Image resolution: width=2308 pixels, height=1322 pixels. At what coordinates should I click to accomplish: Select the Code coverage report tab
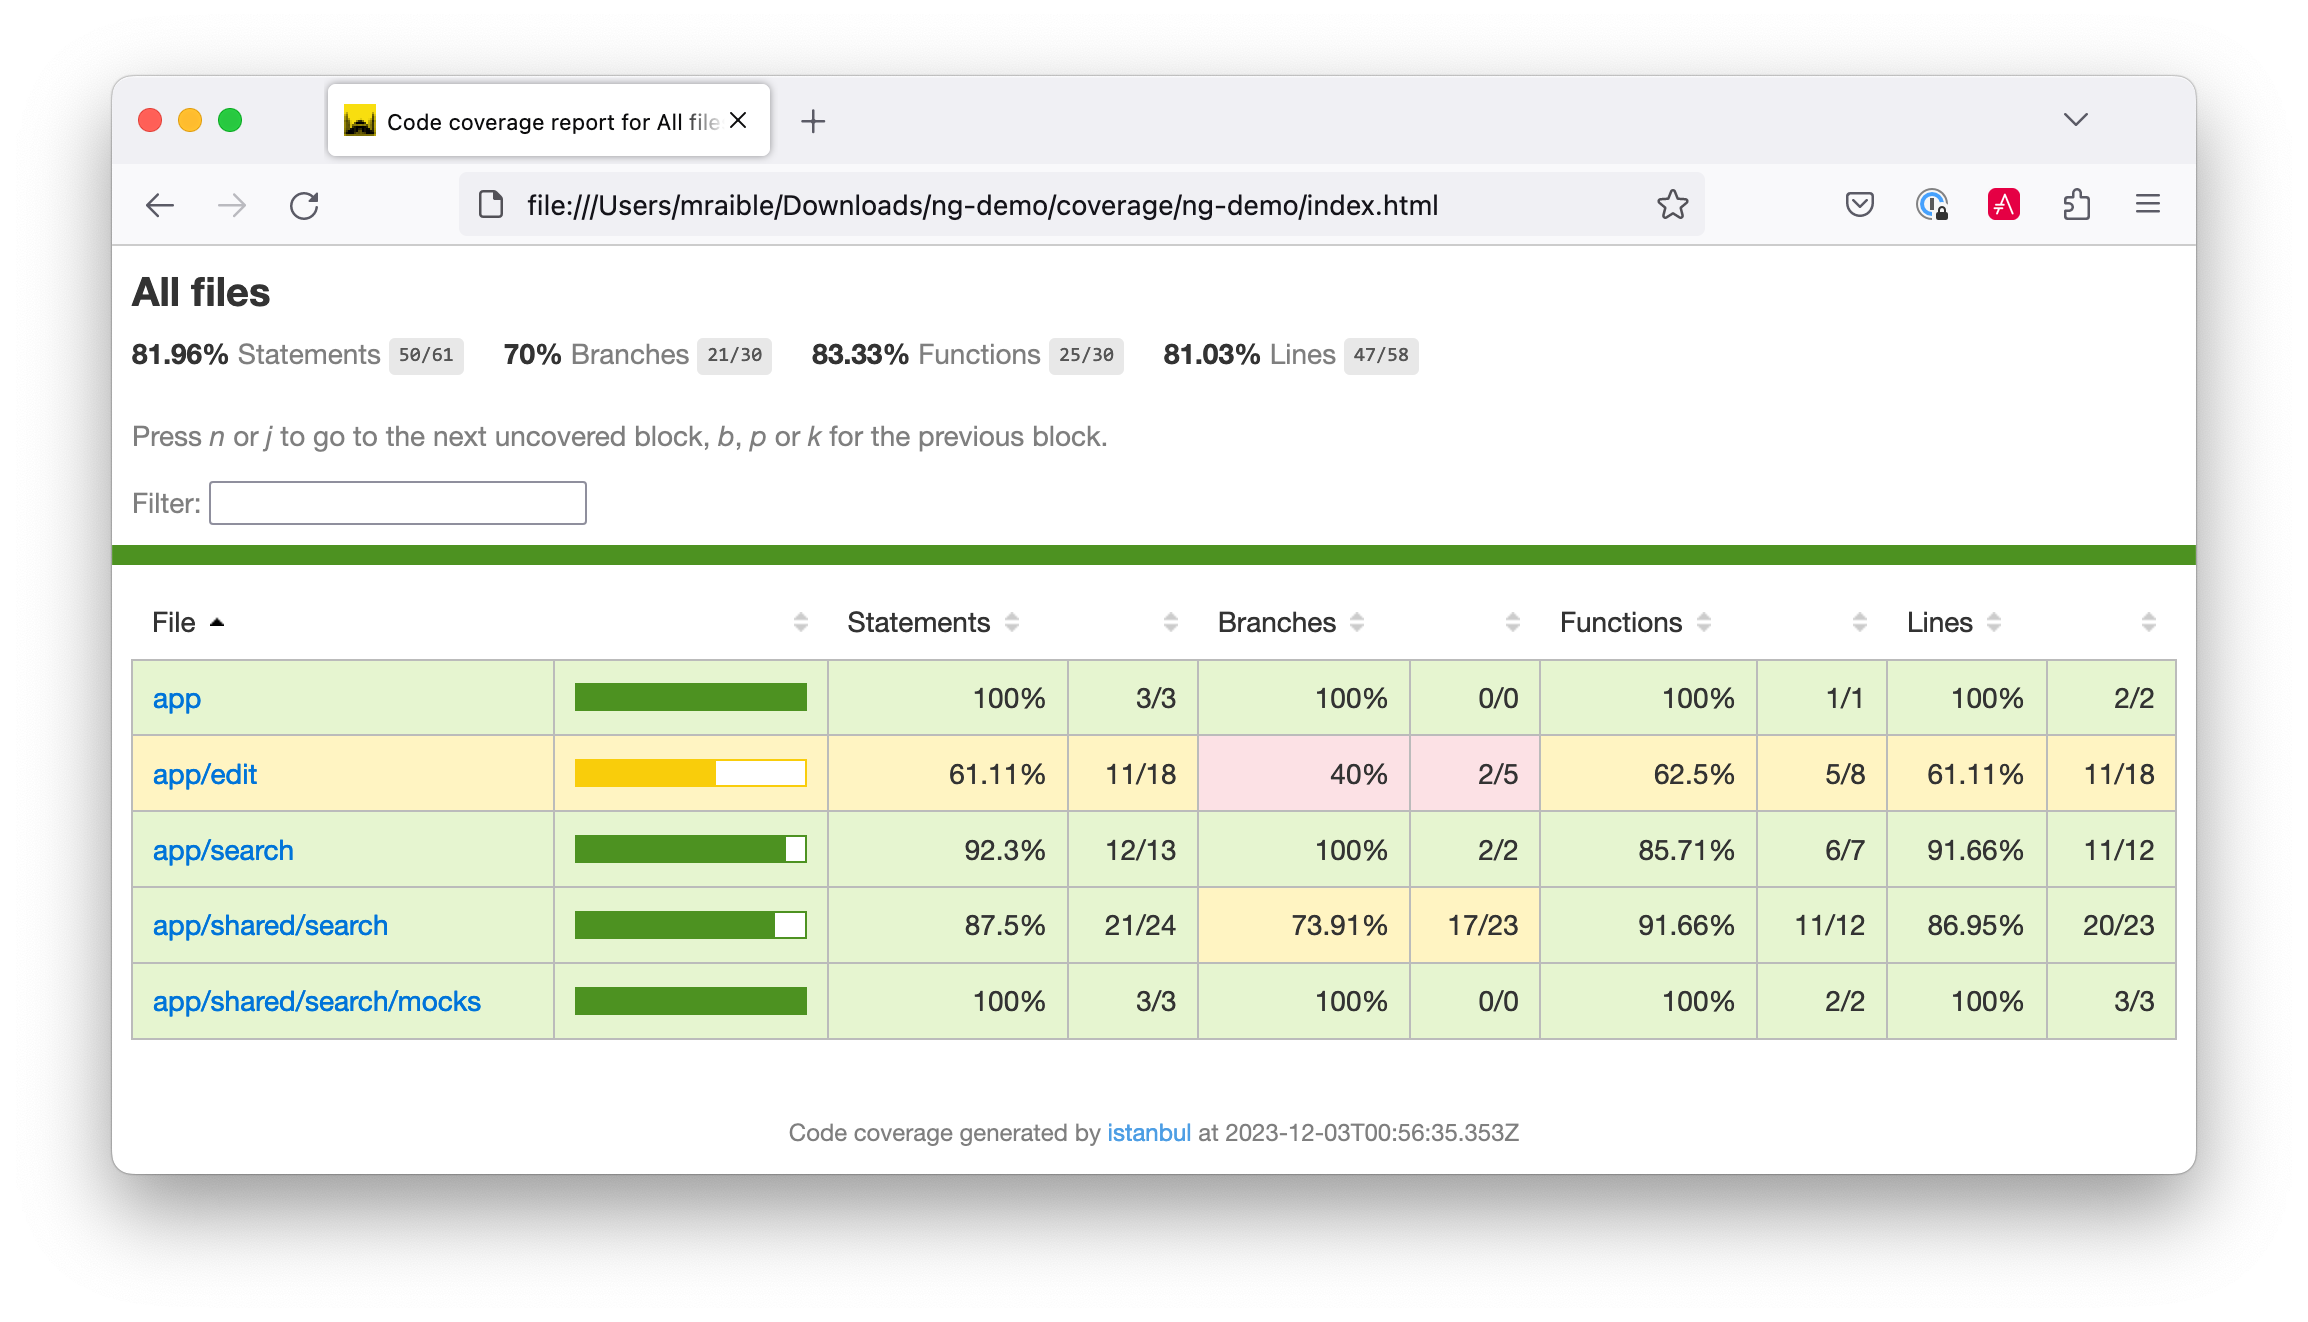click(540, 122)
